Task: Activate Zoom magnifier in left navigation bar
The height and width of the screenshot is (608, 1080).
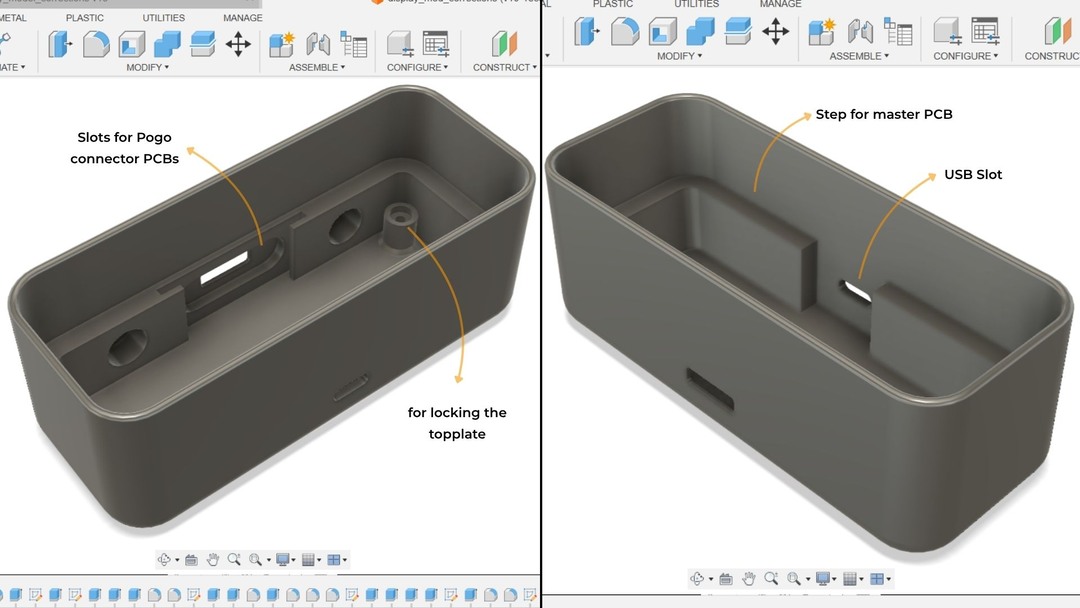Action: pos(233,560)
